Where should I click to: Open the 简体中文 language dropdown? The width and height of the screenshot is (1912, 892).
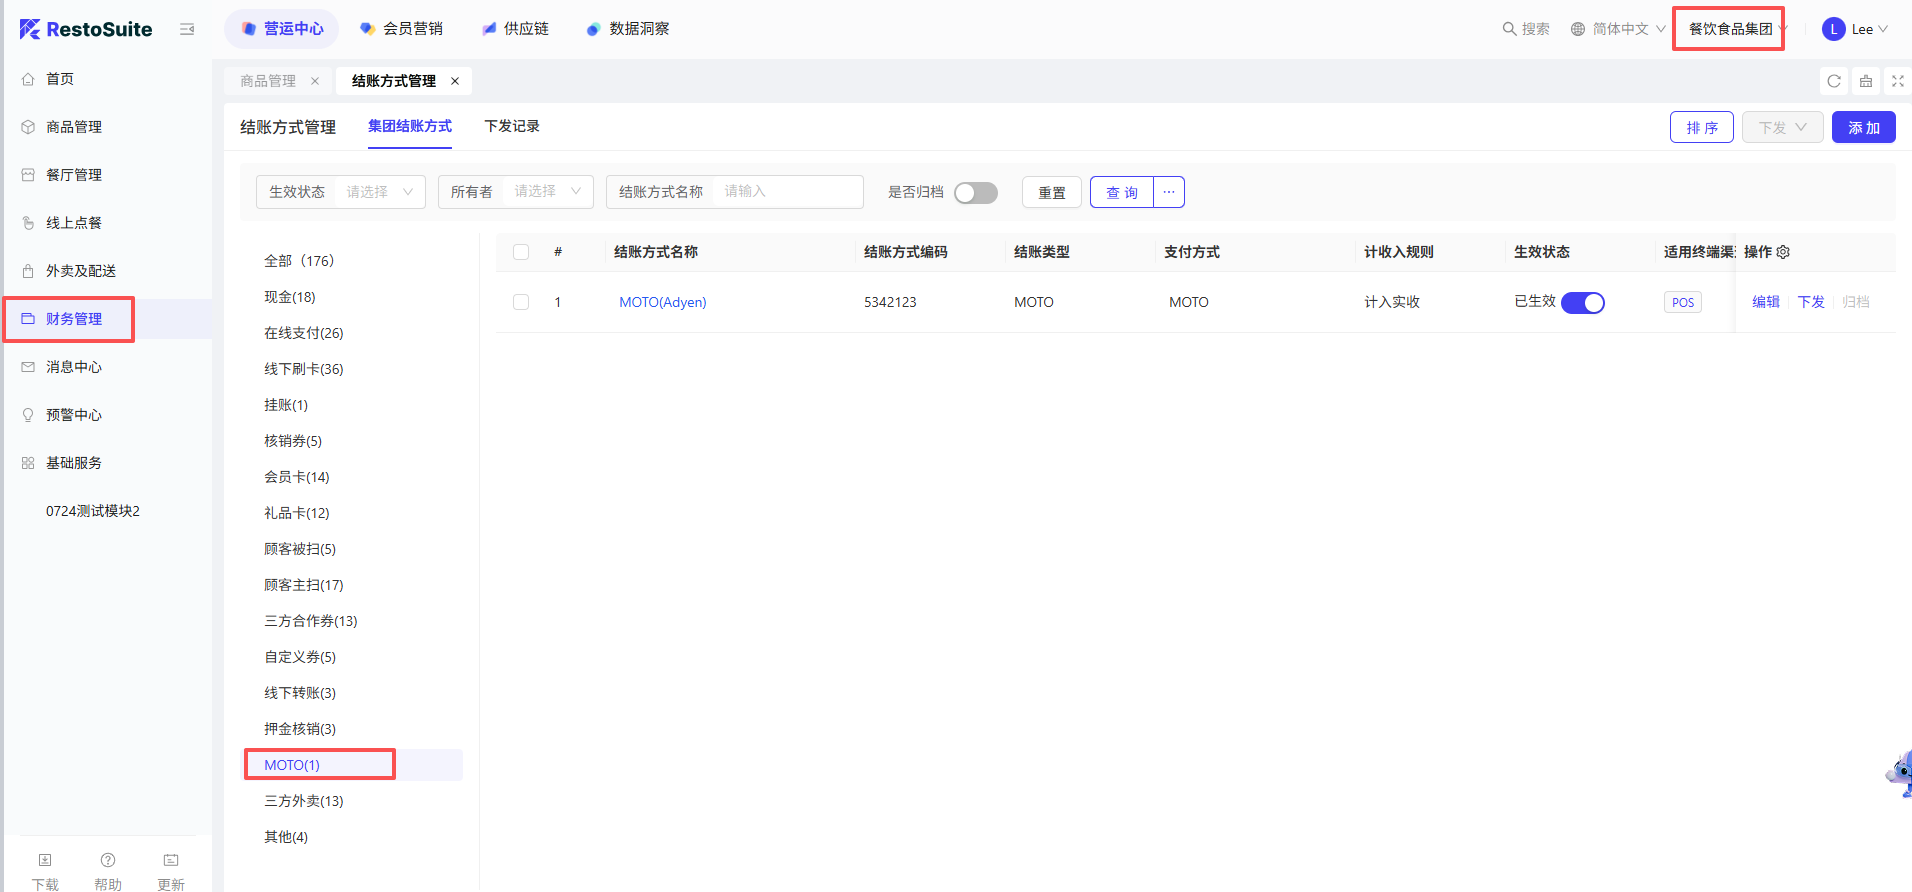coord(1618,29)
